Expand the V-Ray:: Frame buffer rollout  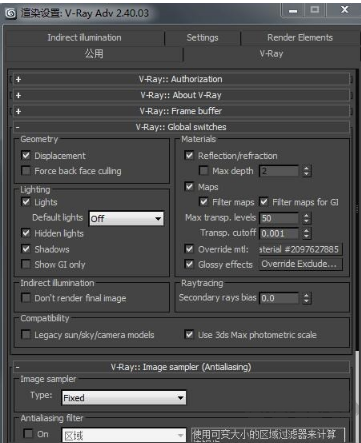(181, 111)
